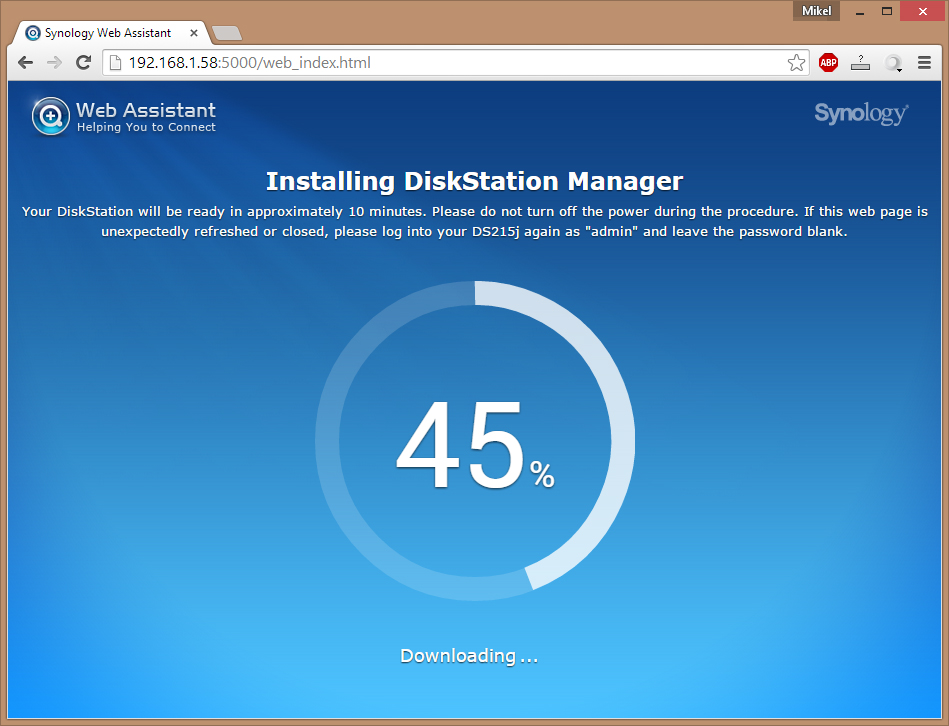This screenshot has width=949, height=726.
Task: Go back with the browser back arrow
Action: 25,62
